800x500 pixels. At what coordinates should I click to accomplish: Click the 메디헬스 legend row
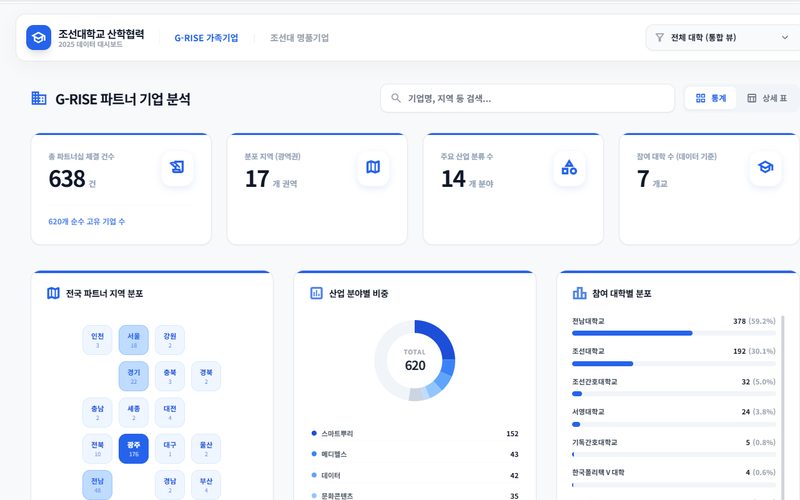[x=415, y=454]
